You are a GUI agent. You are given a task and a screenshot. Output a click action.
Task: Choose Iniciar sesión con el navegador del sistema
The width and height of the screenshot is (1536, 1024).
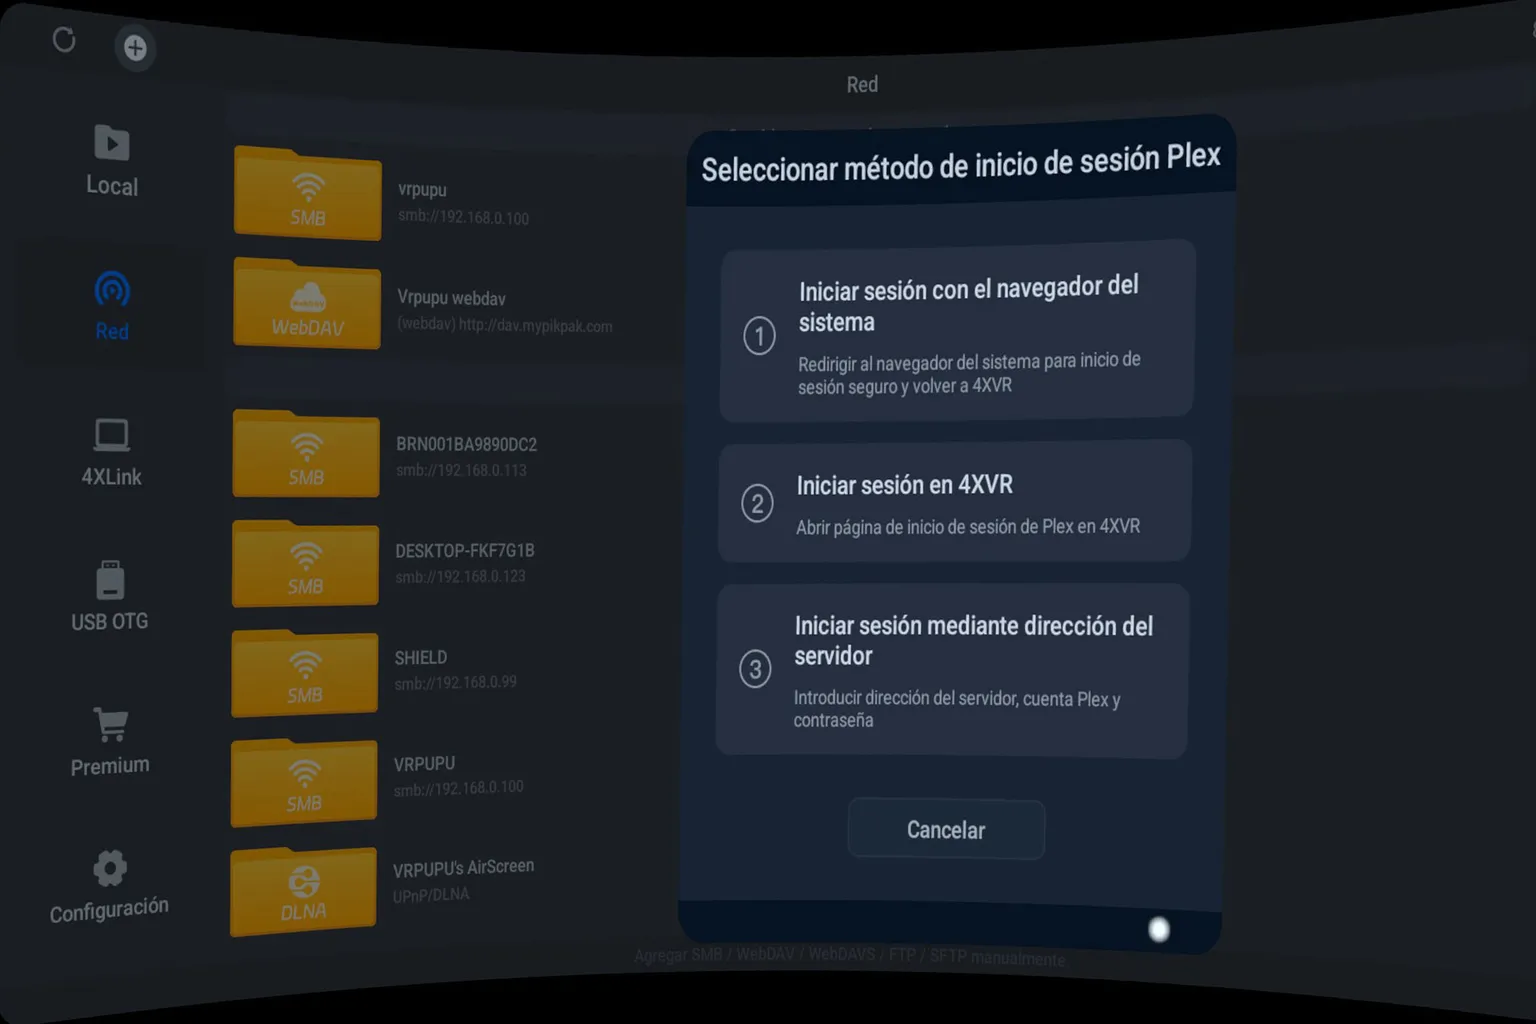957,332
